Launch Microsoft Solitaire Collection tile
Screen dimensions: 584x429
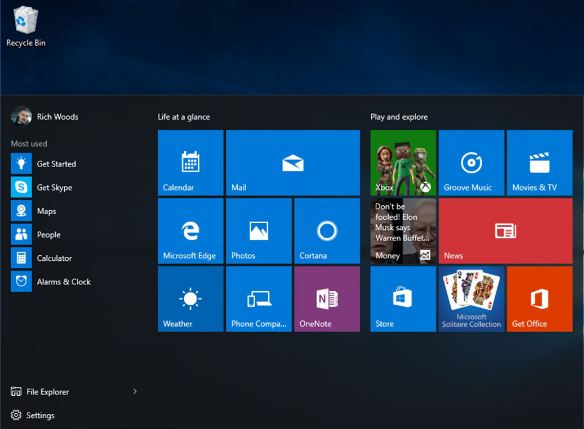(472, 299)
